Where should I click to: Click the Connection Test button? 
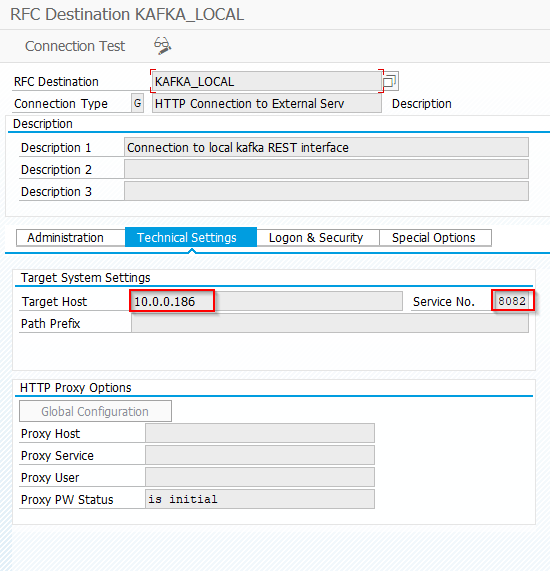(75, 46)
